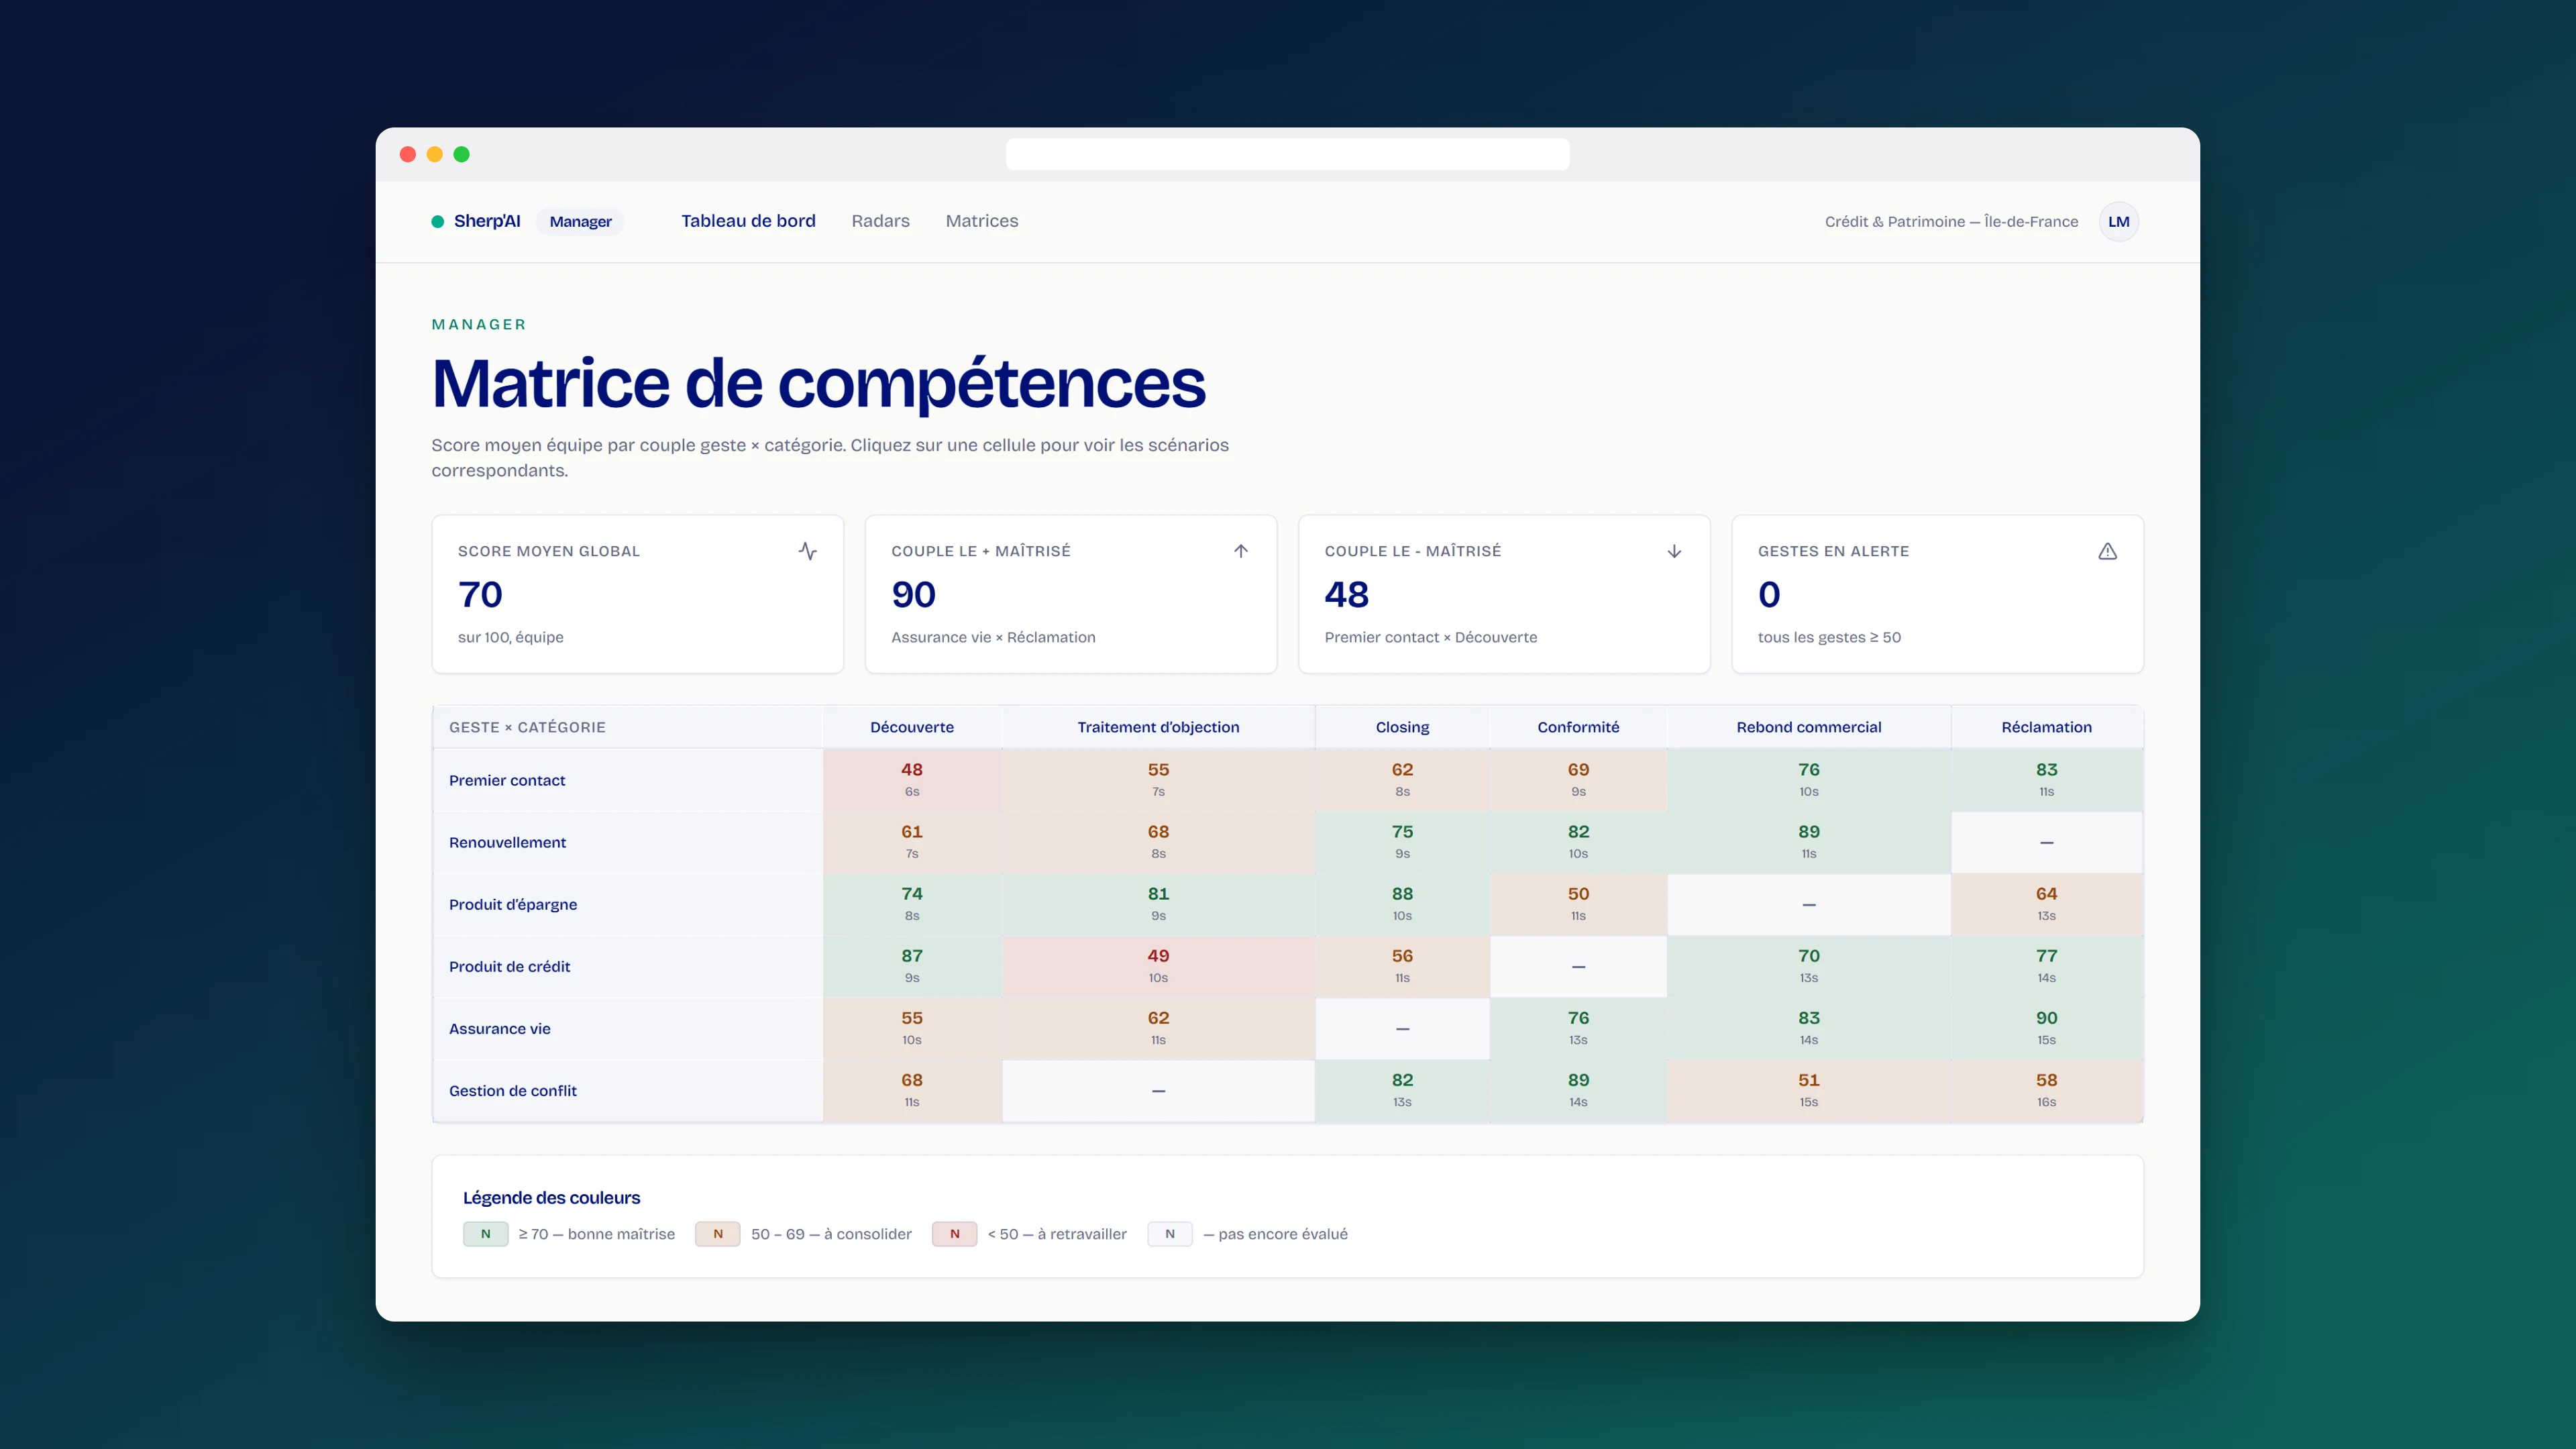This screenshot has width=2576, height=1449.
Task: Click the green legend swatch for bonne maîtrise
Action: [x=485, y=1233]
